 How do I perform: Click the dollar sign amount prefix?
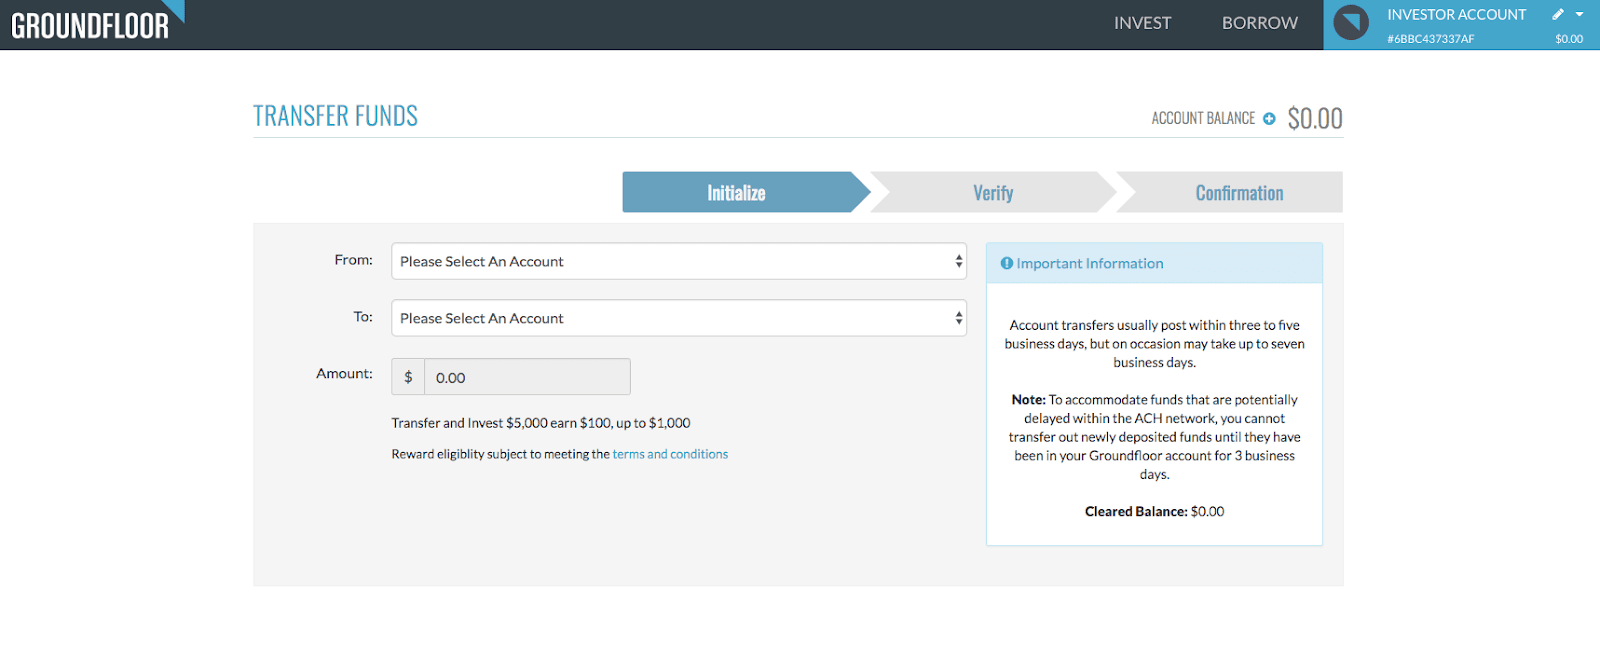pyautogui.click(x=408, y=377)
